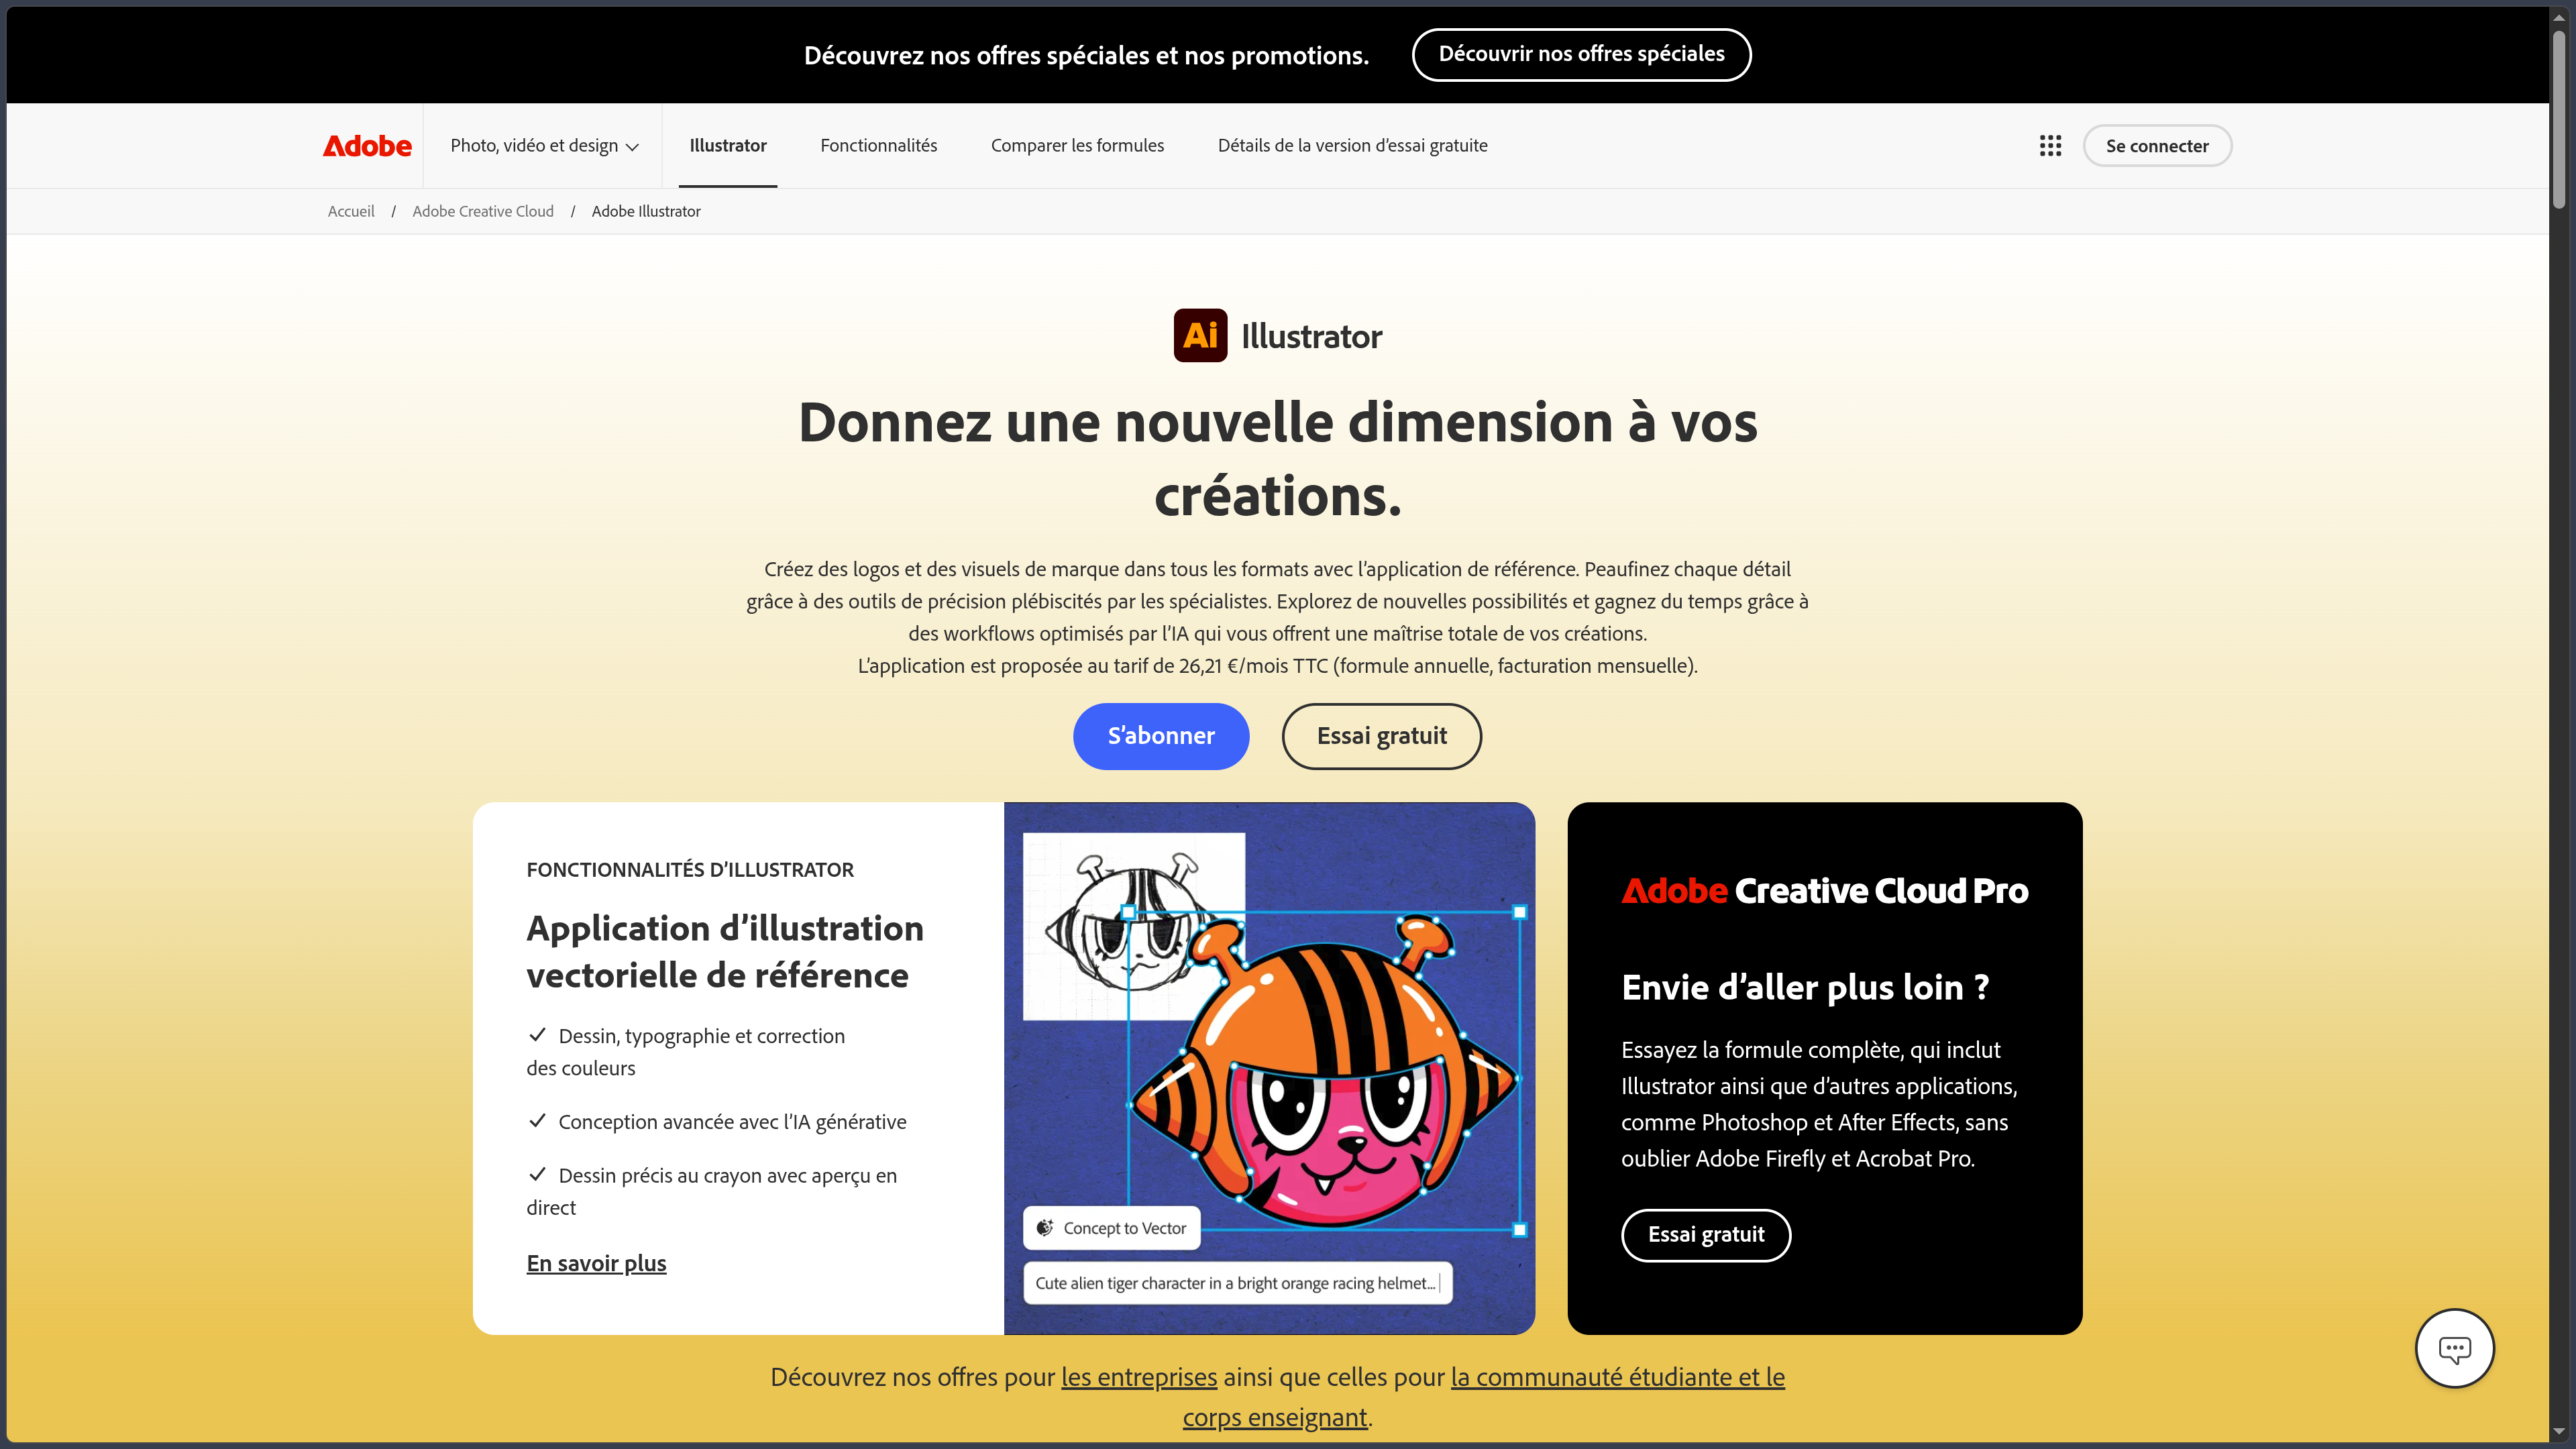Click the Concept to Vector icon
Screen dimensions: 2576x1449
pyautogui.click(x=1045, y=1228)
